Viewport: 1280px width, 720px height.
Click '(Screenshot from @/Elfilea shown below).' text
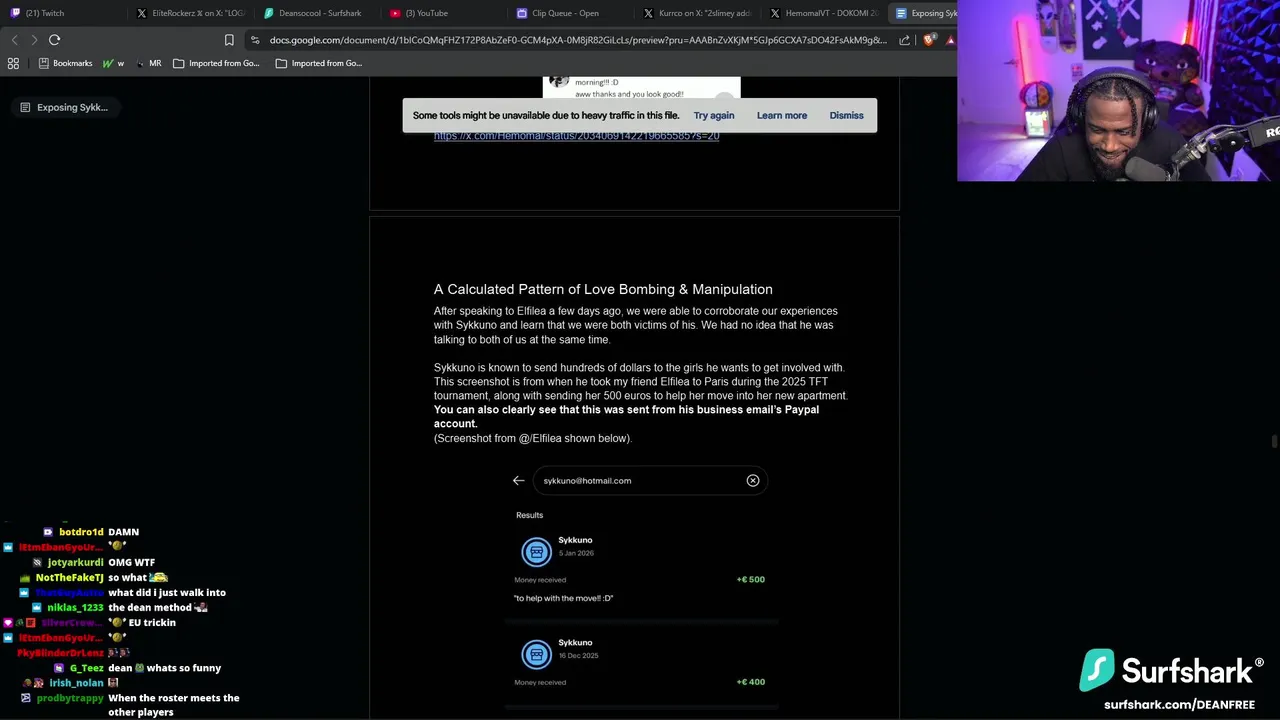533,438
